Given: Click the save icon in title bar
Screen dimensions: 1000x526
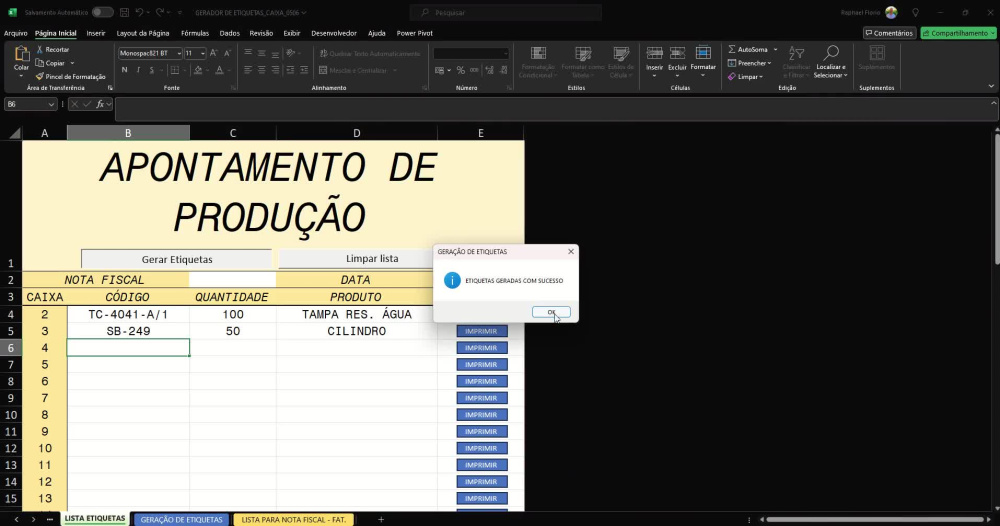Looking at the screenshot, I should click(x=124, y=12).
